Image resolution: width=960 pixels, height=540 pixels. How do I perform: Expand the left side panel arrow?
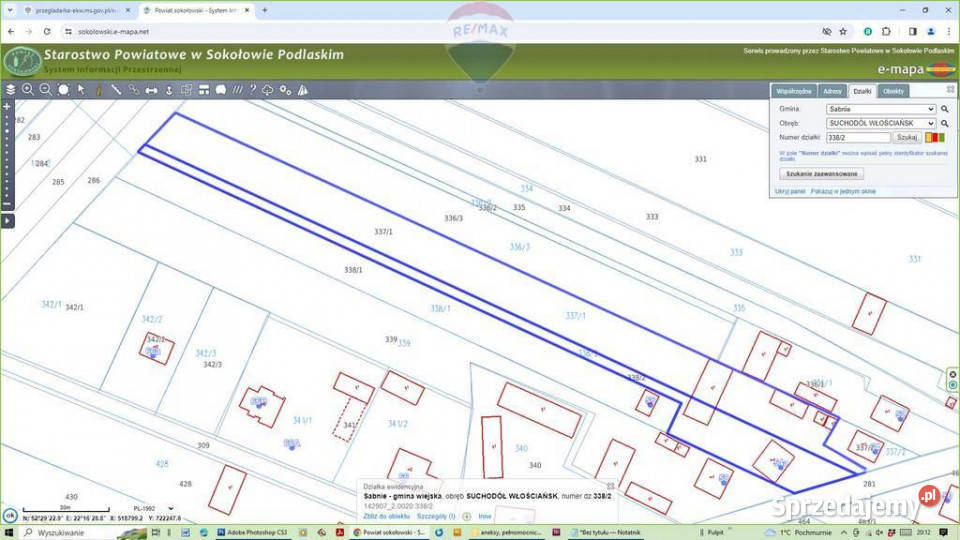pos(7,219)
